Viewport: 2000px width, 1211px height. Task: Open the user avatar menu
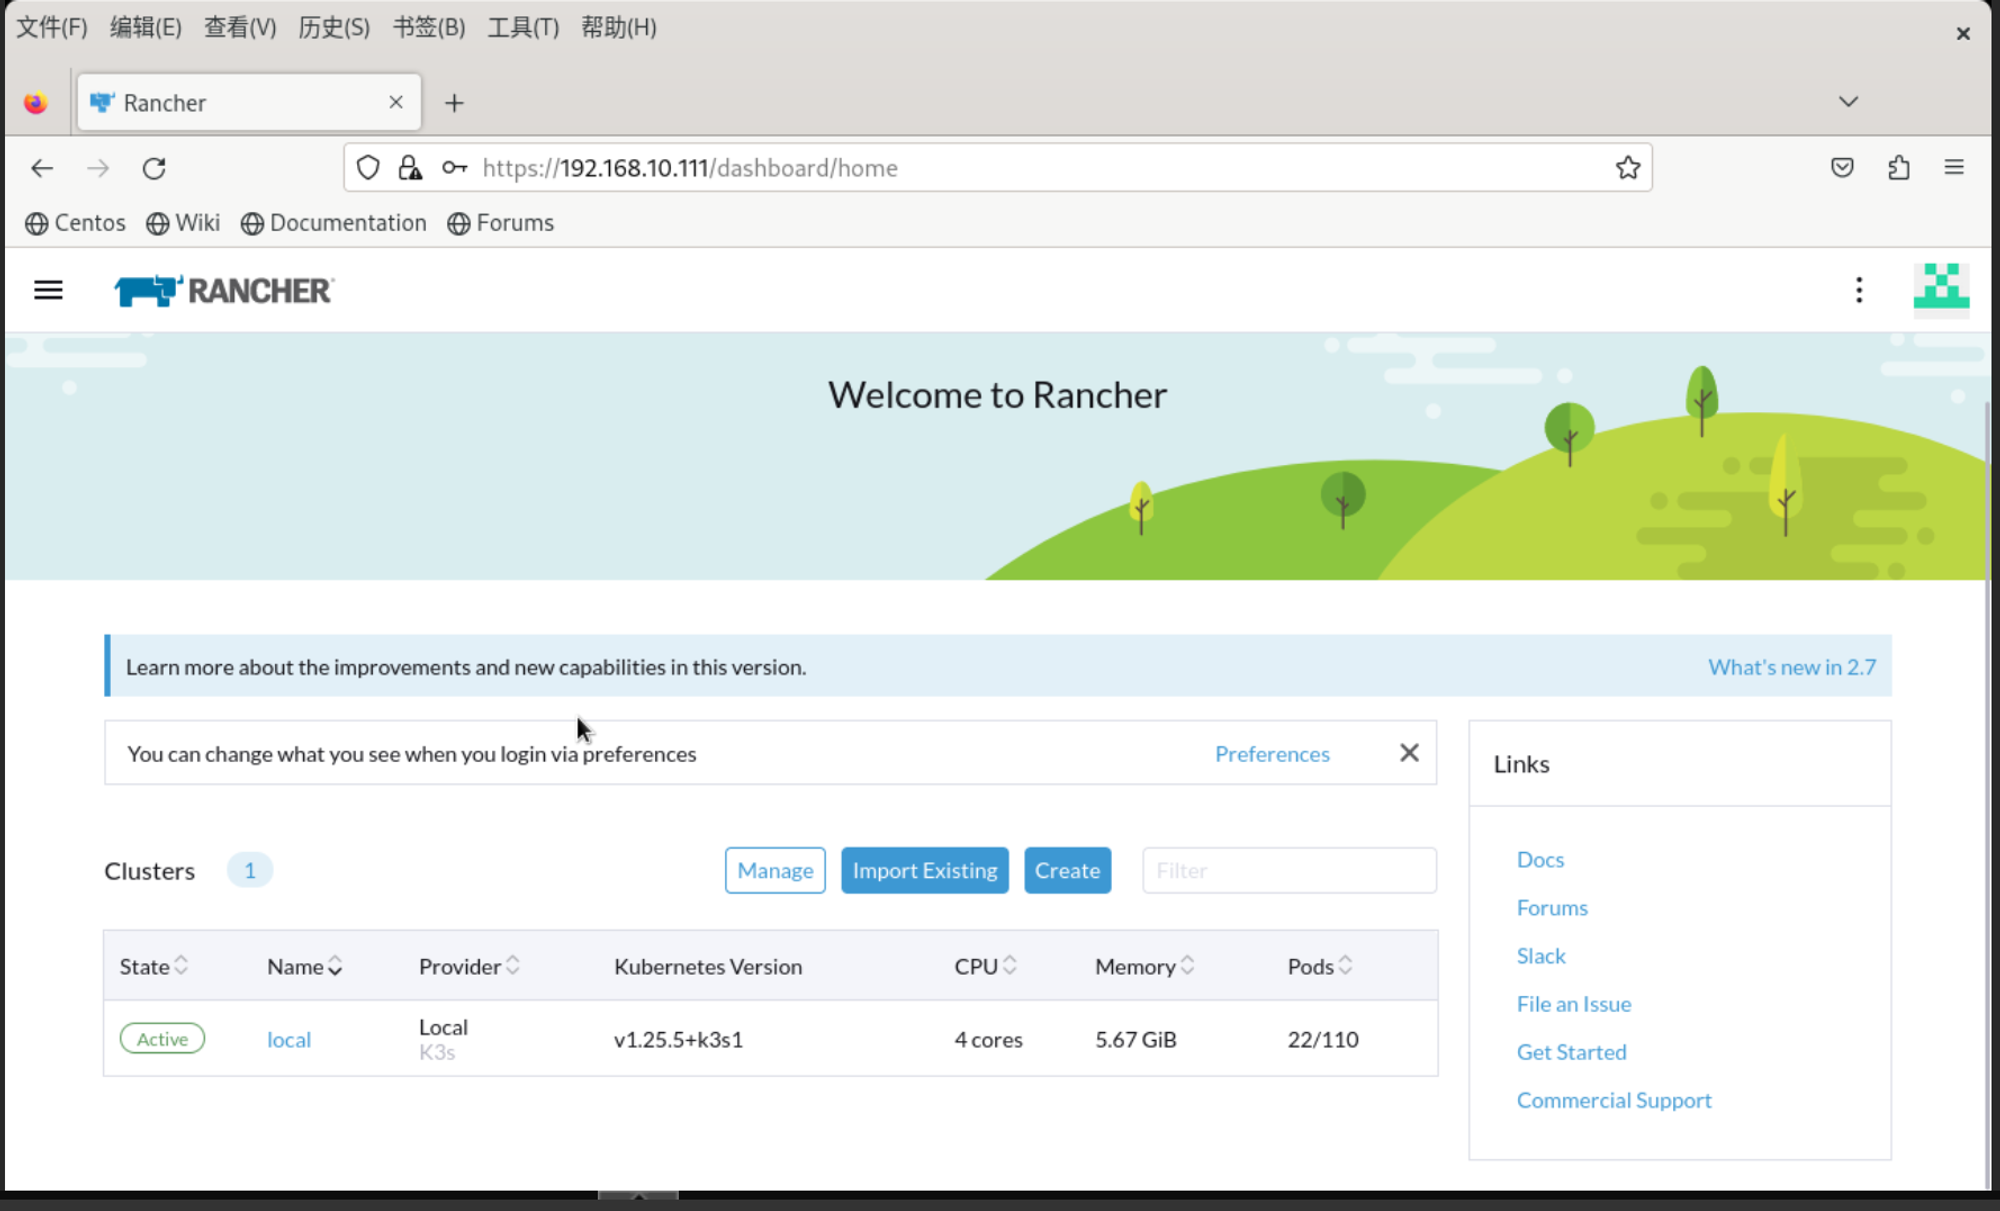click(1941, 289)
